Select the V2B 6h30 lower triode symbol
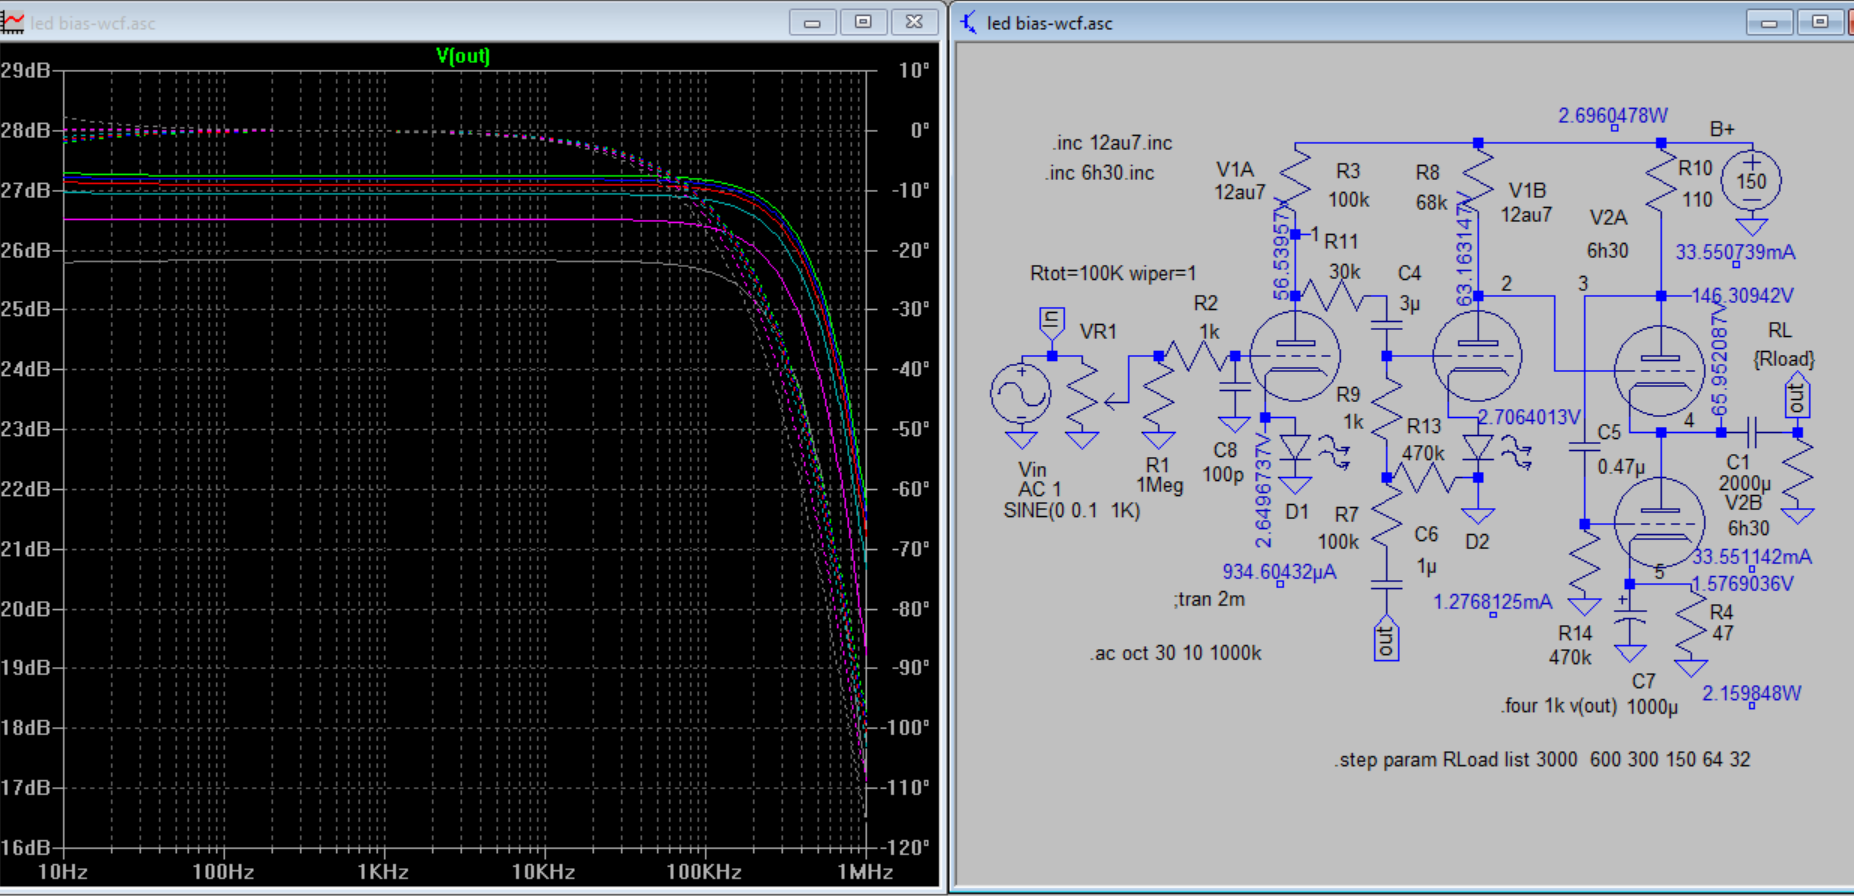This screenshot has width=1854, height=896. tap(1659, 523)
